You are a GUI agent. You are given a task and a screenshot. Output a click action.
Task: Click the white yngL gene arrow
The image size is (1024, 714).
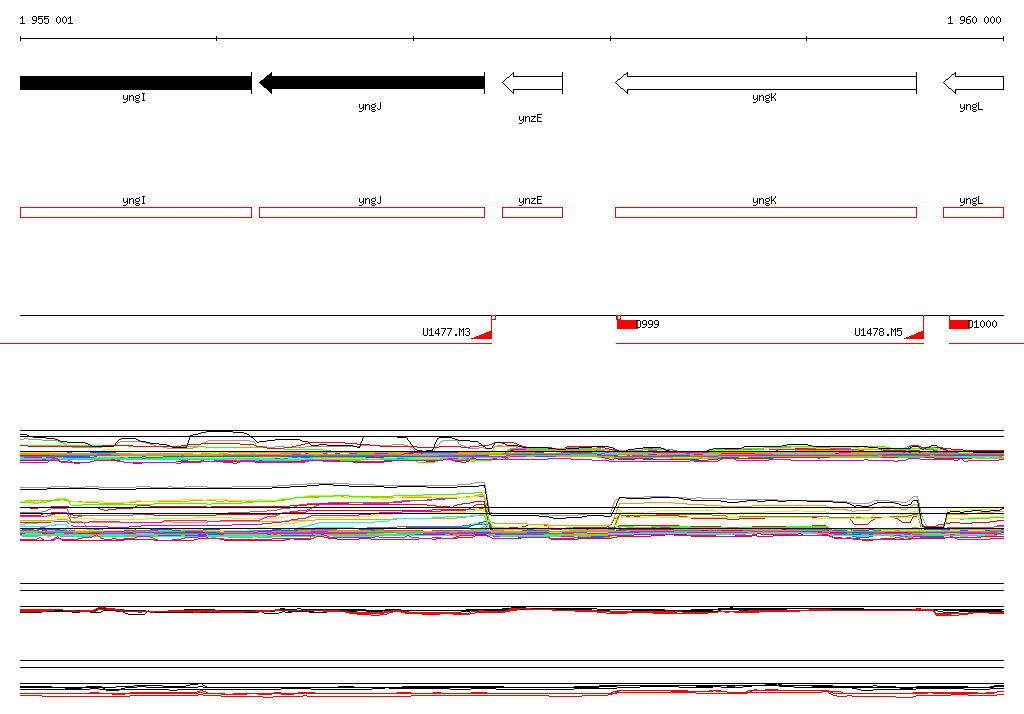coord(973,83)
